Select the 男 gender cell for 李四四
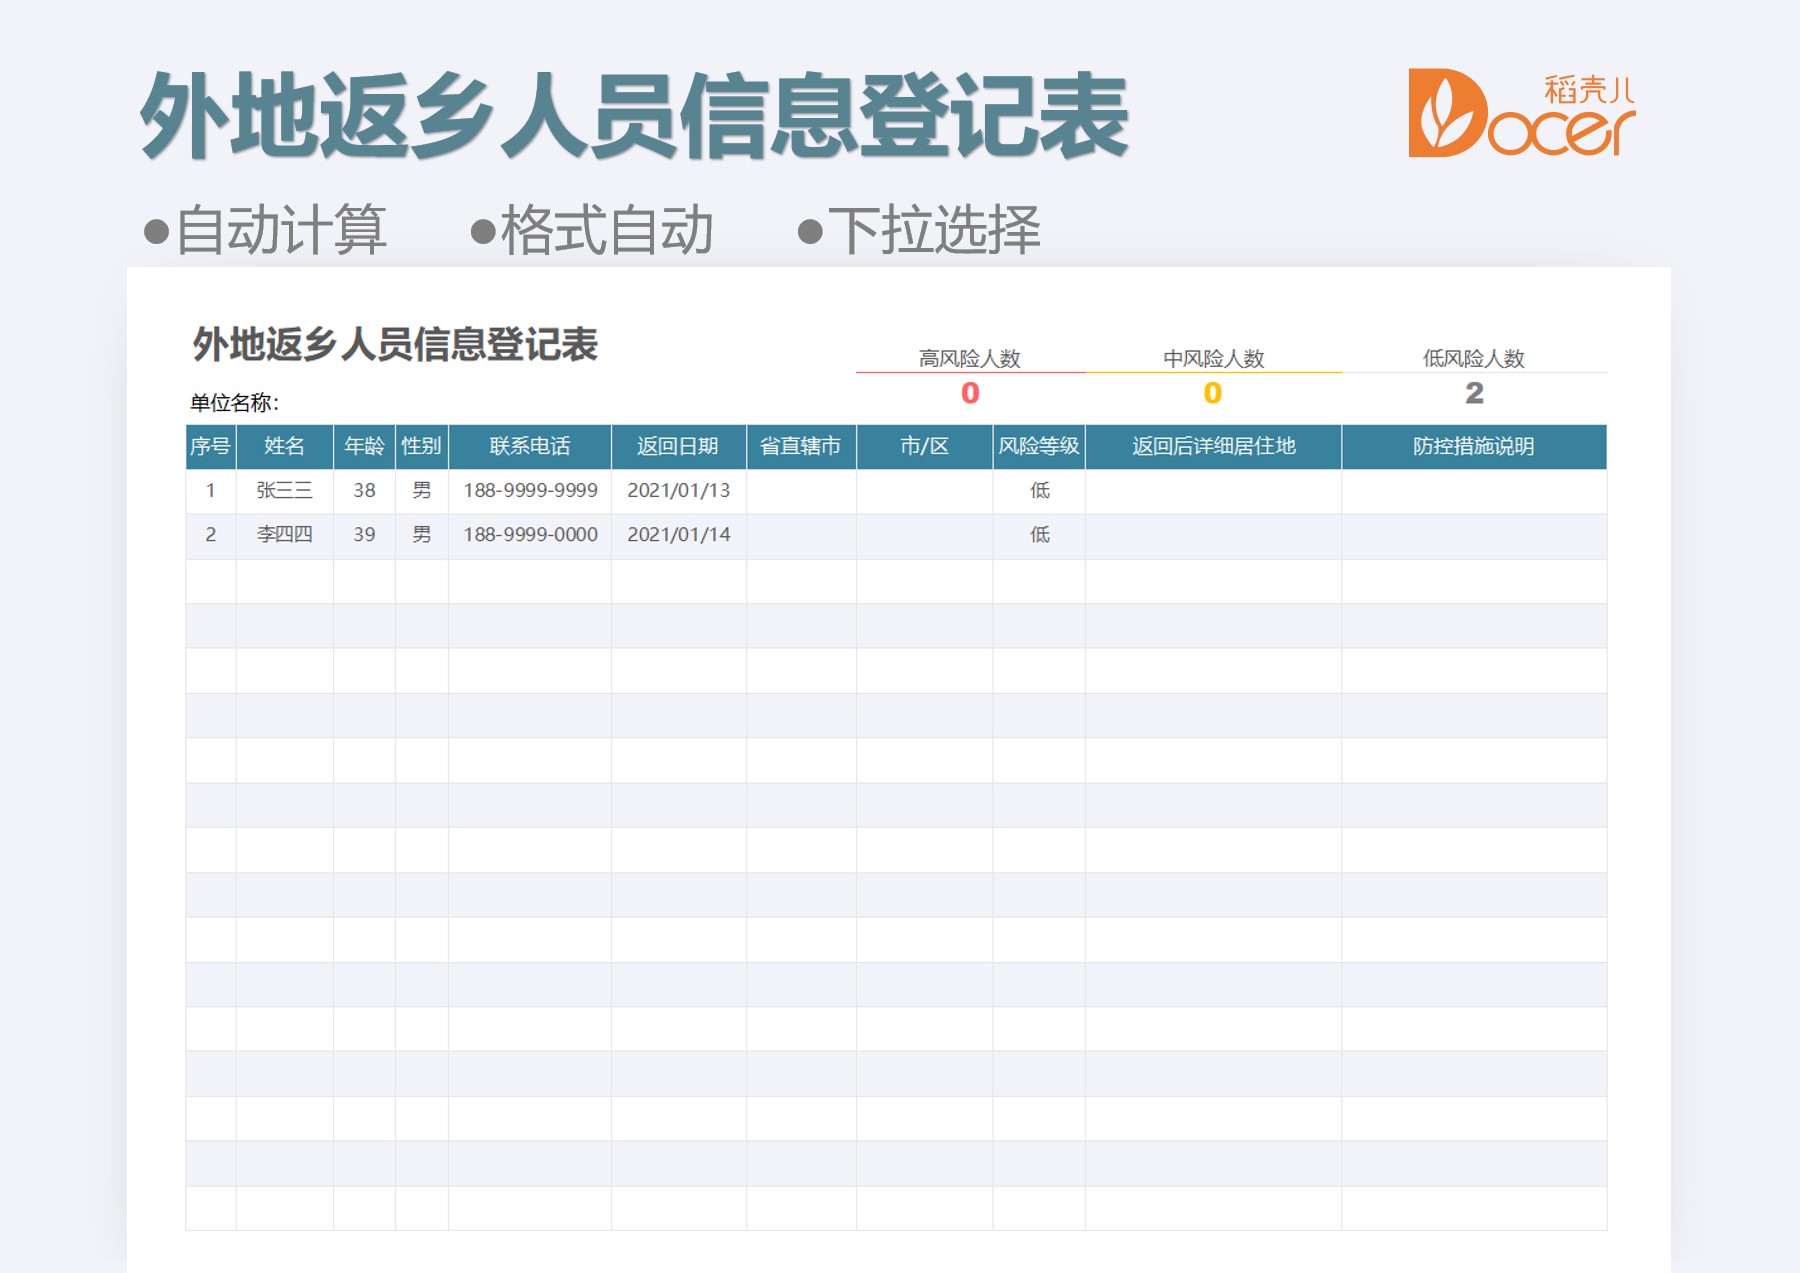1800x1273 pixels. click(423, 535)
